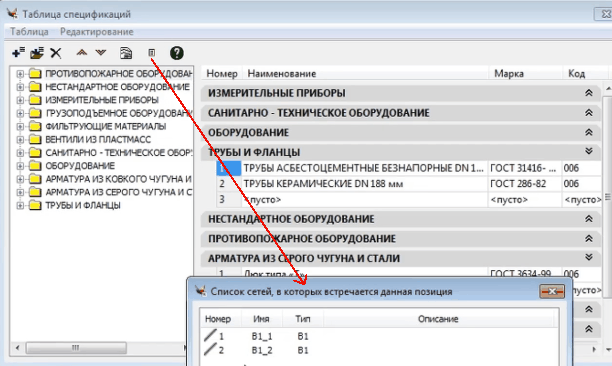612x366 pixels.
Task: Click the delete X toolbar icon
Action: pyautogui.click(x=56, y=53)
